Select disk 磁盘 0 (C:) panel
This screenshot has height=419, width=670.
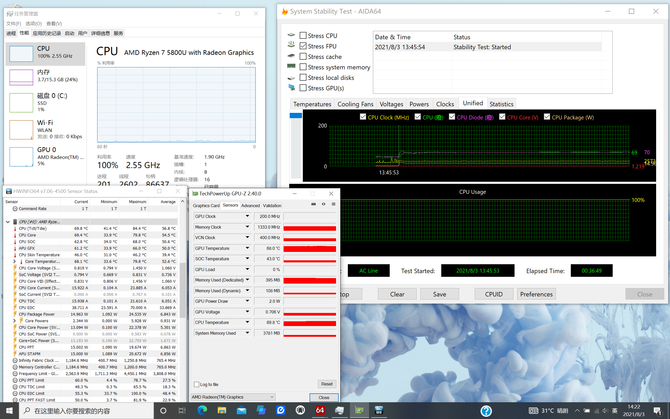pyautogui.click(x=45, y=103)
